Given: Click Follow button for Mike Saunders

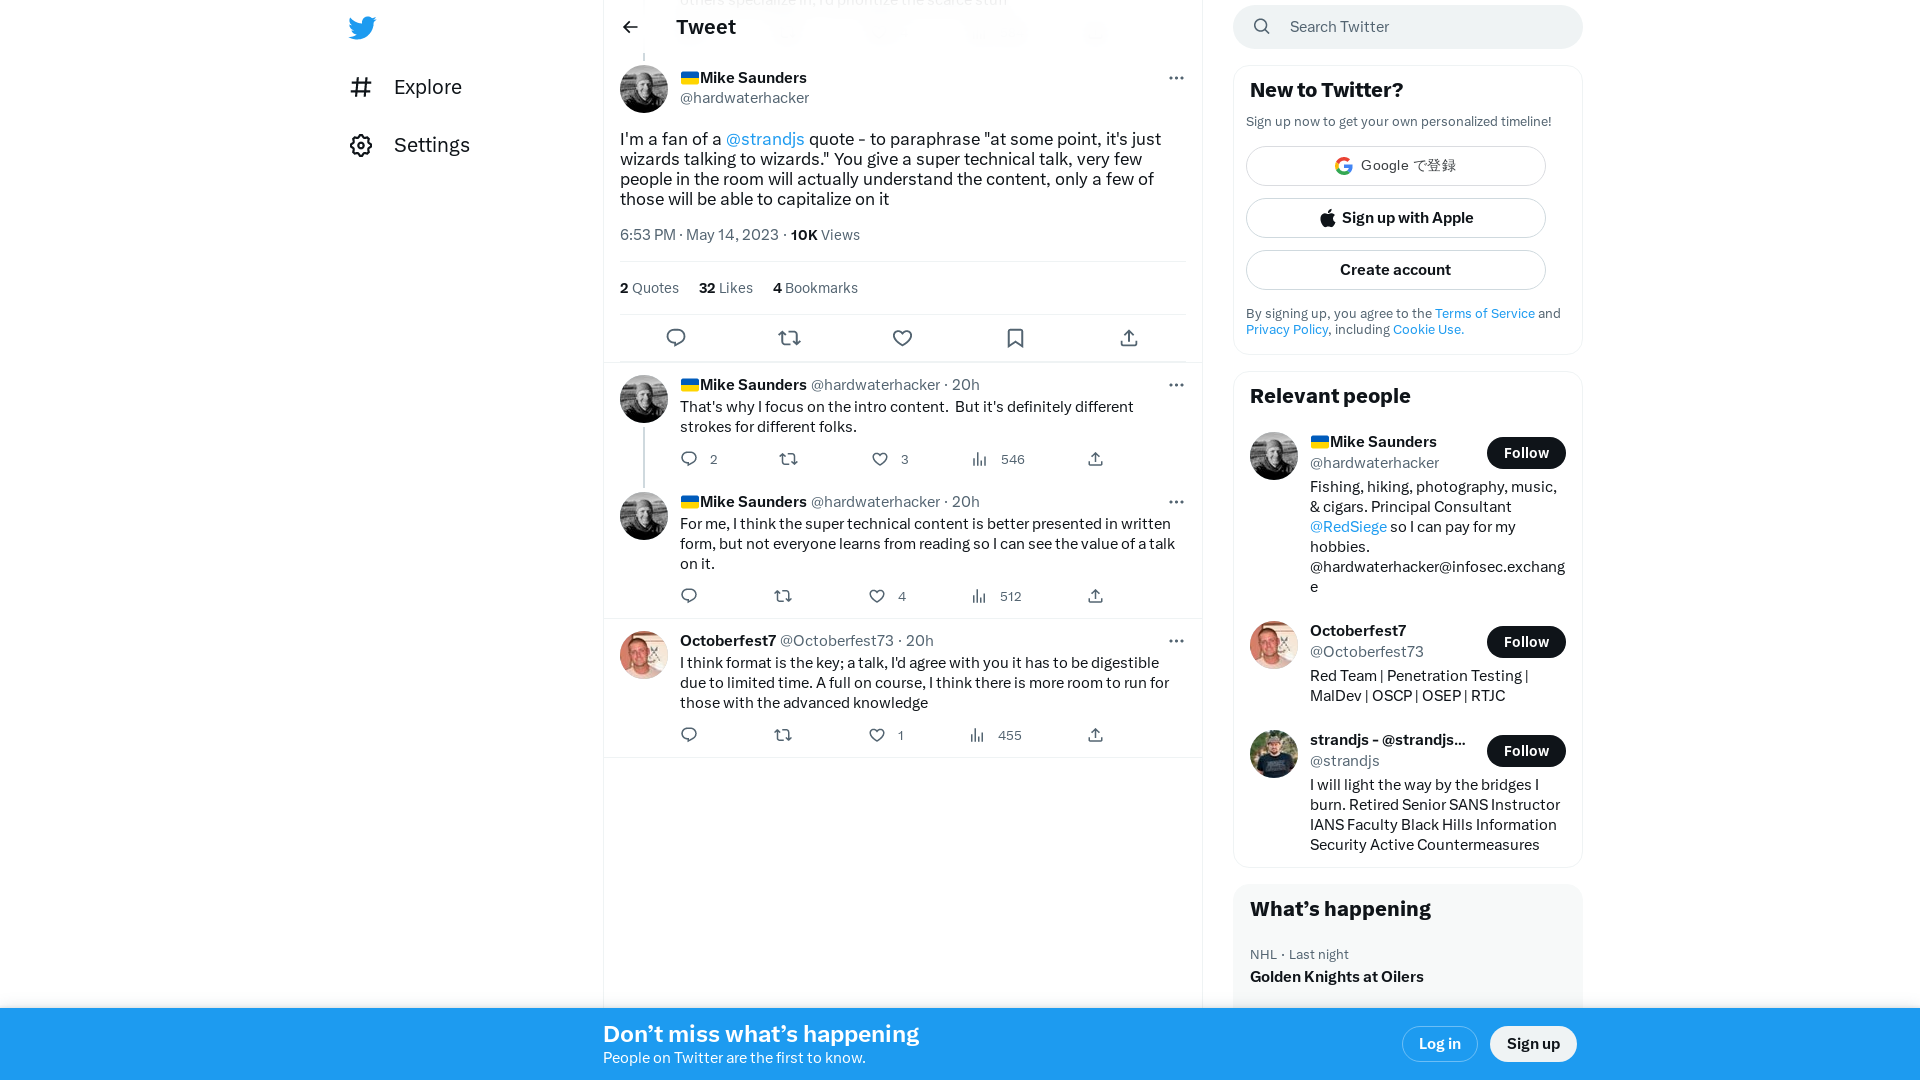Looking at the screenshot, I should coord(1526,452).
